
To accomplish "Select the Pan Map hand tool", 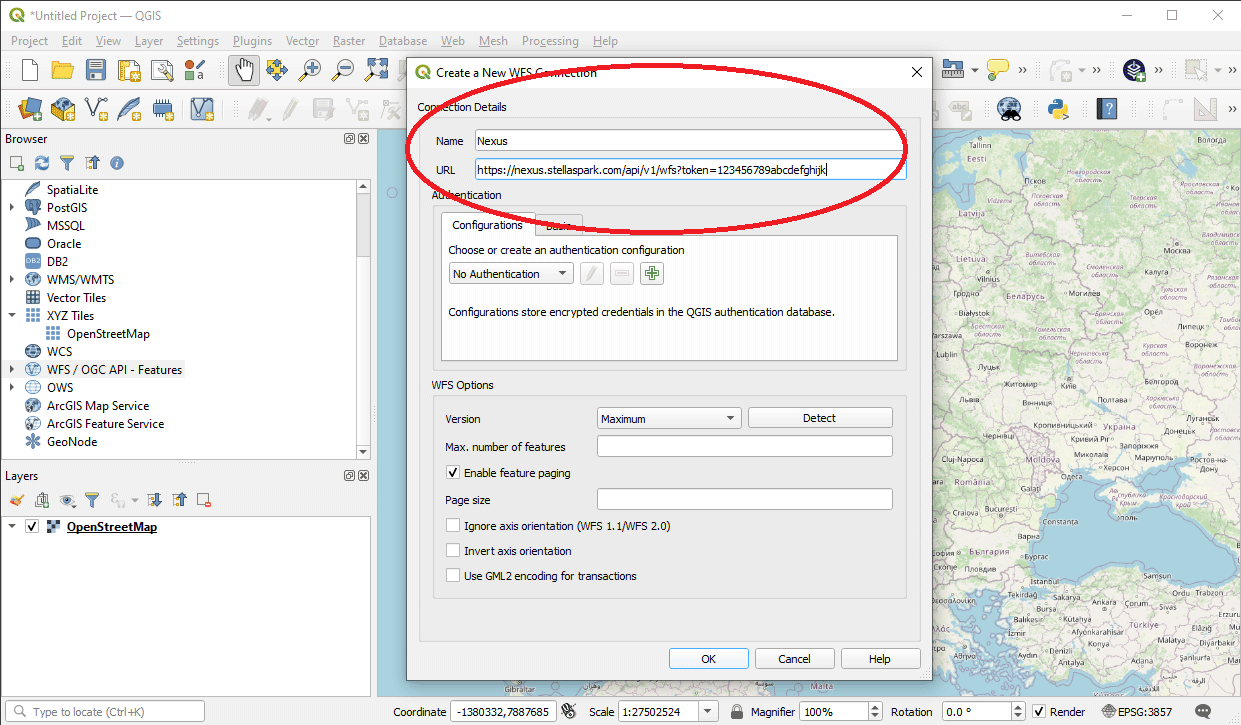I will click(243, 70).
